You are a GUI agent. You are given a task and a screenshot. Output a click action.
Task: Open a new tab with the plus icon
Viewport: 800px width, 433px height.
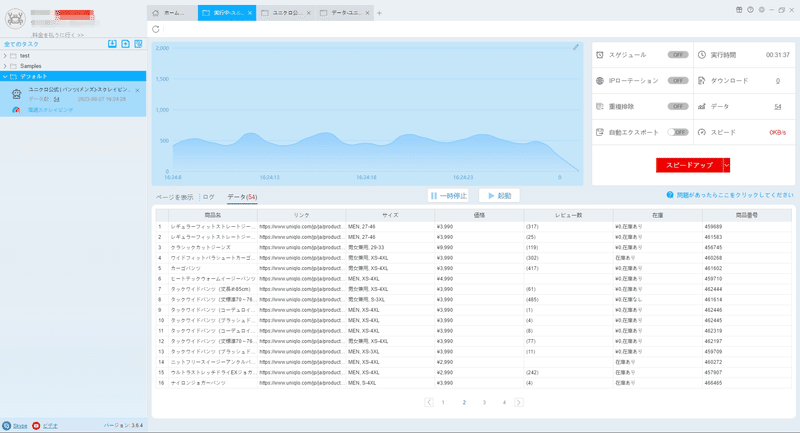[379, 13]
